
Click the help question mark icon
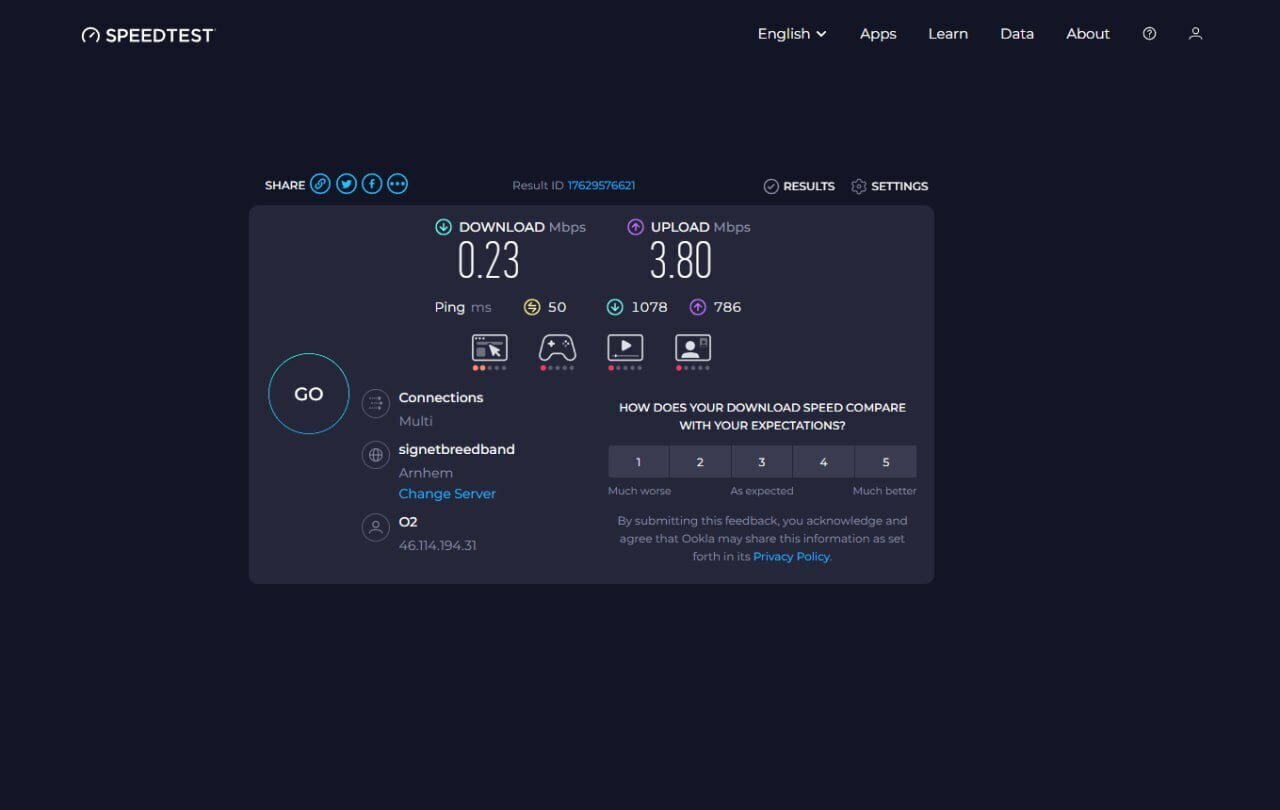click(x=1149, y=34)
